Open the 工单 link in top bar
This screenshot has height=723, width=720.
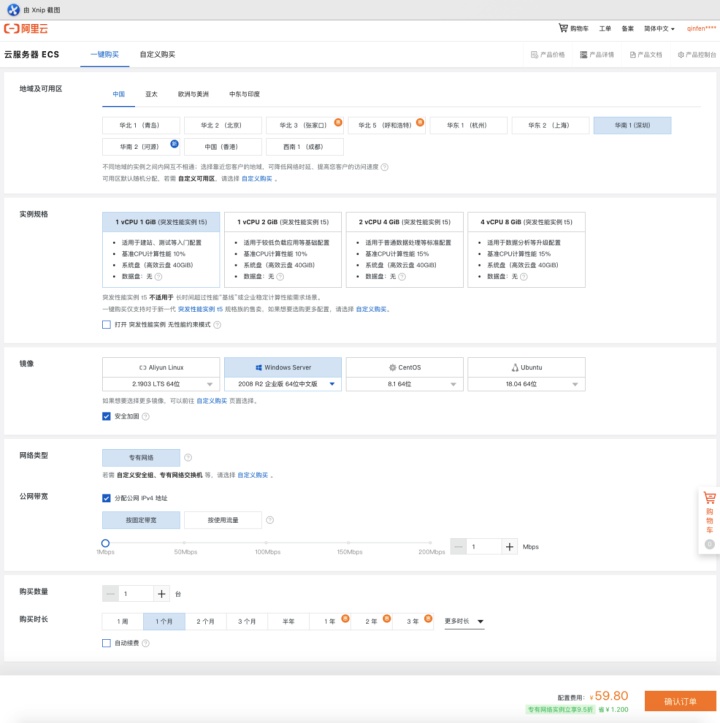[605, 29]
